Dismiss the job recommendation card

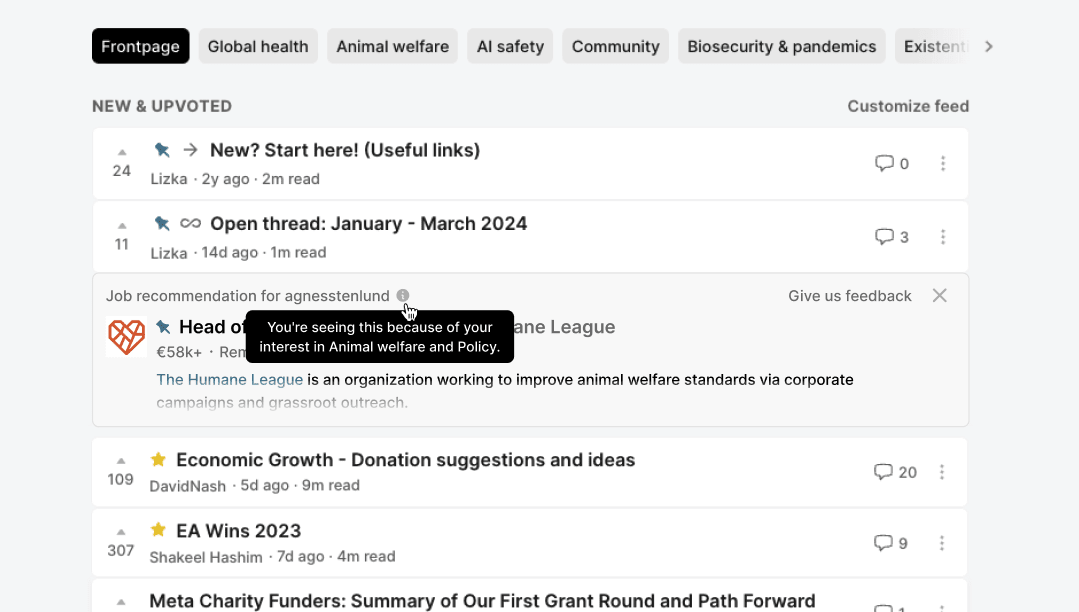click(x=939, y=295)
